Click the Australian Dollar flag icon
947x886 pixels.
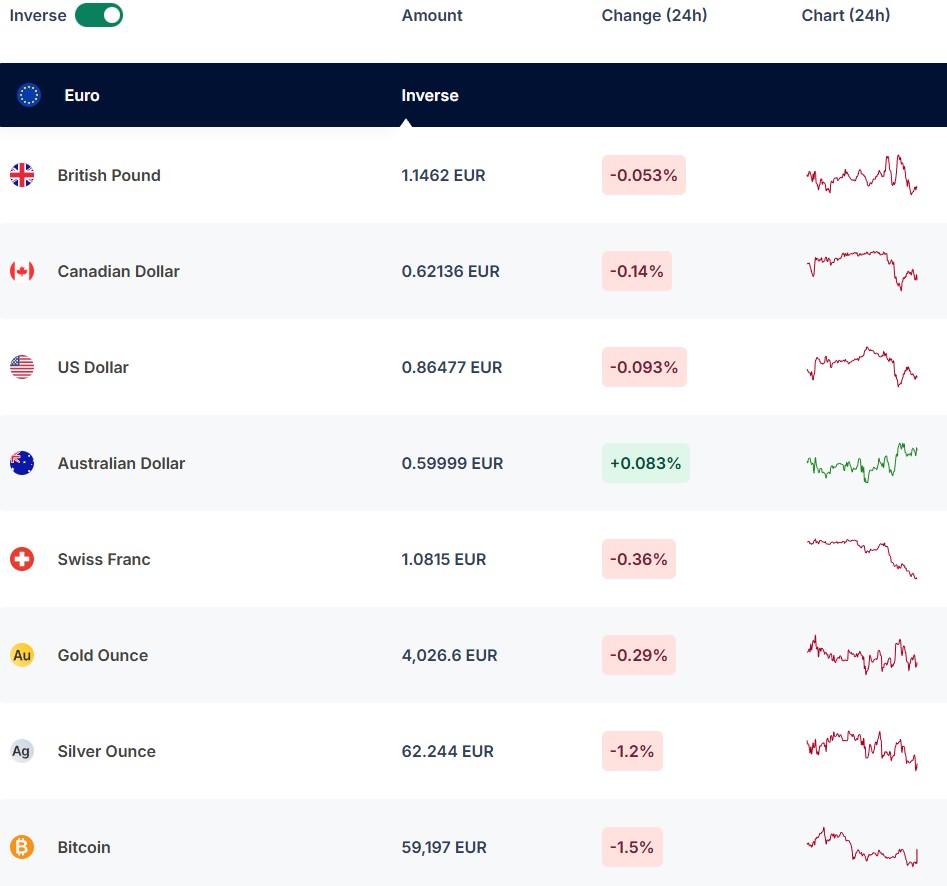point(22,463)
